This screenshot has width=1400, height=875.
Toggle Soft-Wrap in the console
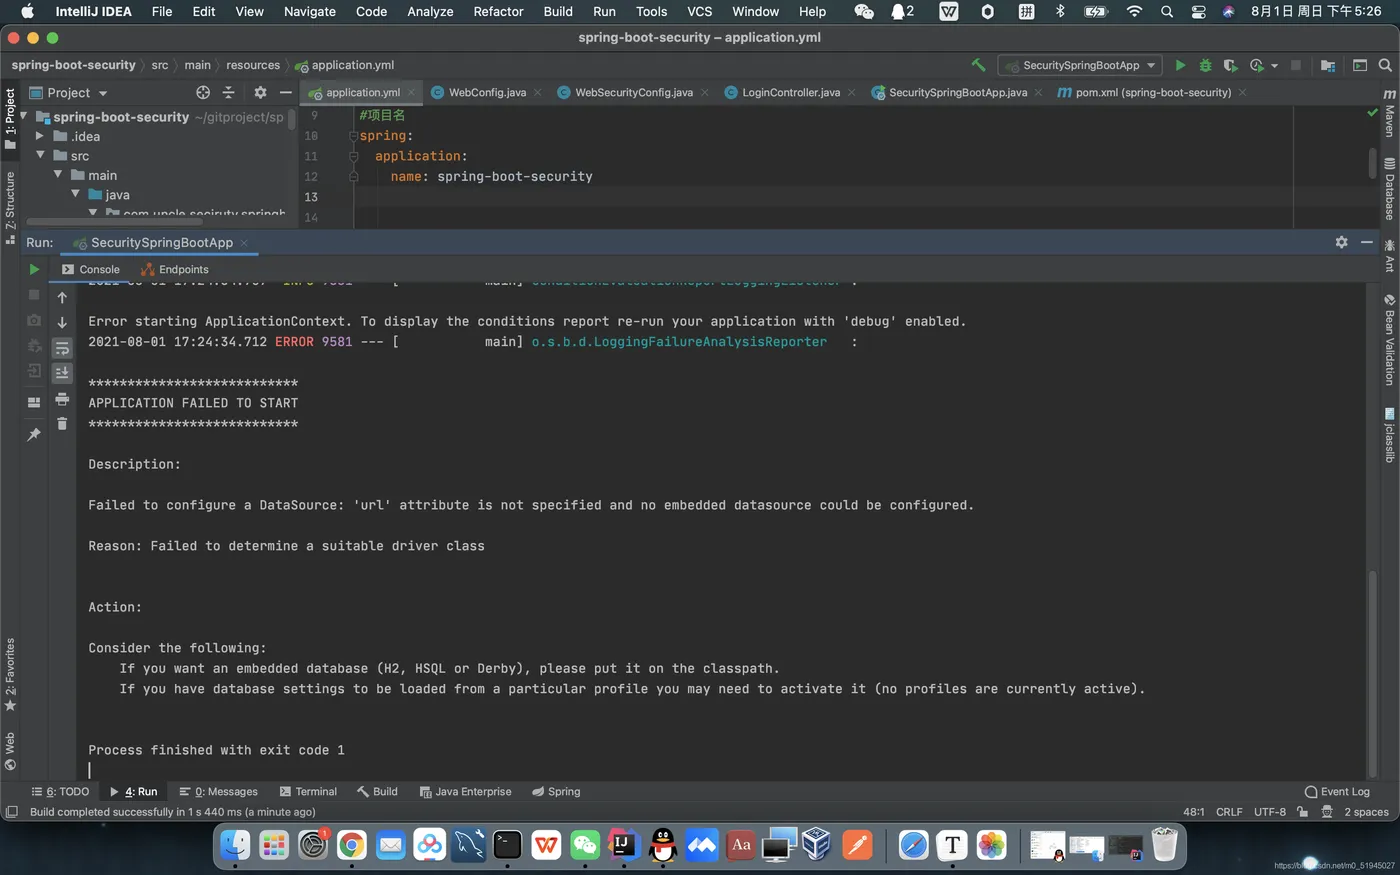pos(62,347)
